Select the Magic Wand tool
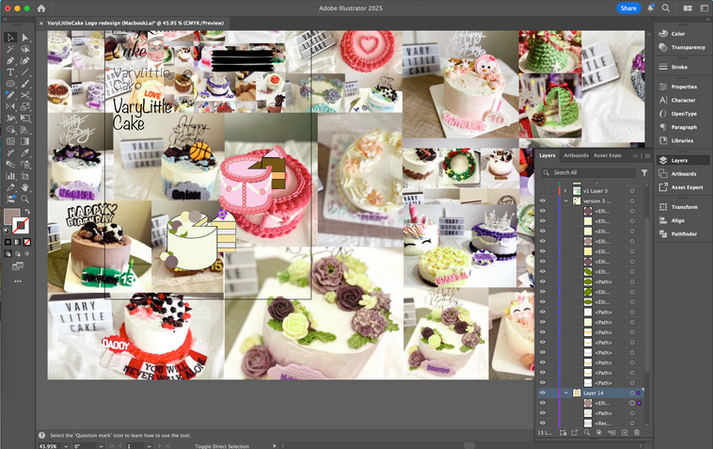Viewport: 713px width, 449px height. tap(10, 49)
